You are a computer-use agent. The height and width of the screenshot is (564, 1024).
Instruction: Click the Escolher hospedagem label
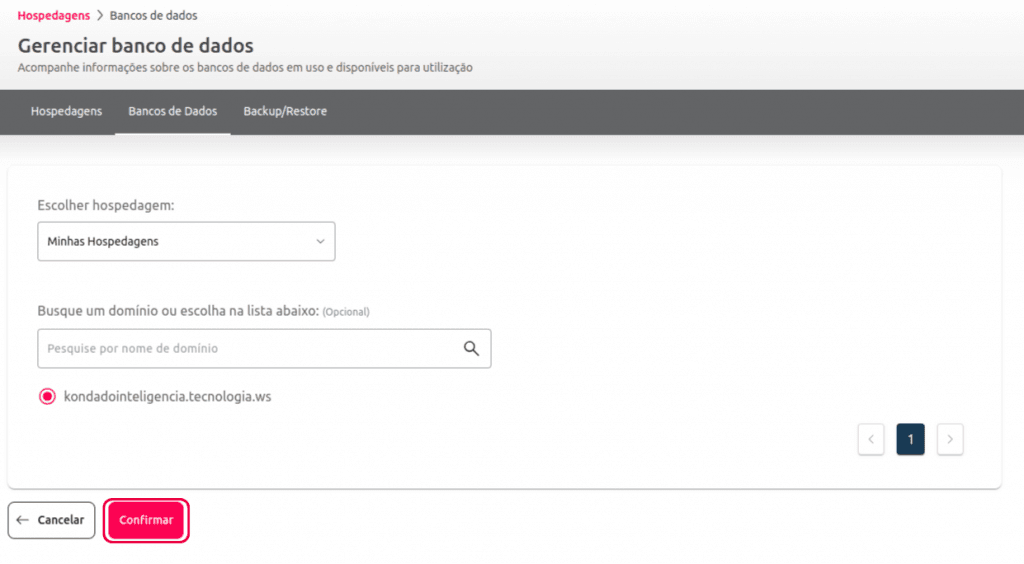click(106, 205)
